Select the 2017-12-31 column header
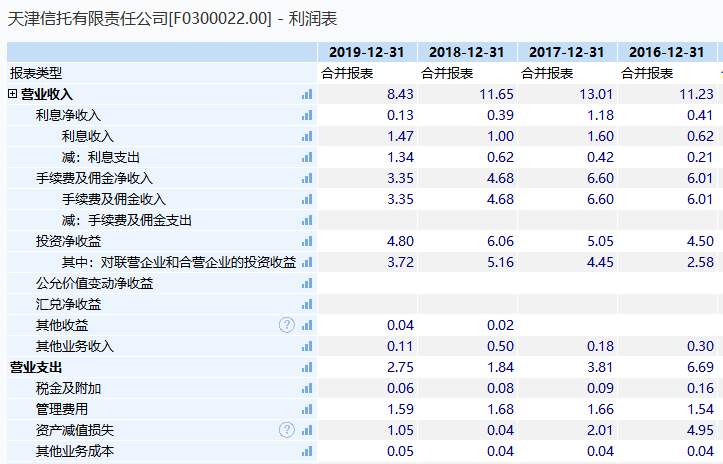 click(567, 52)
